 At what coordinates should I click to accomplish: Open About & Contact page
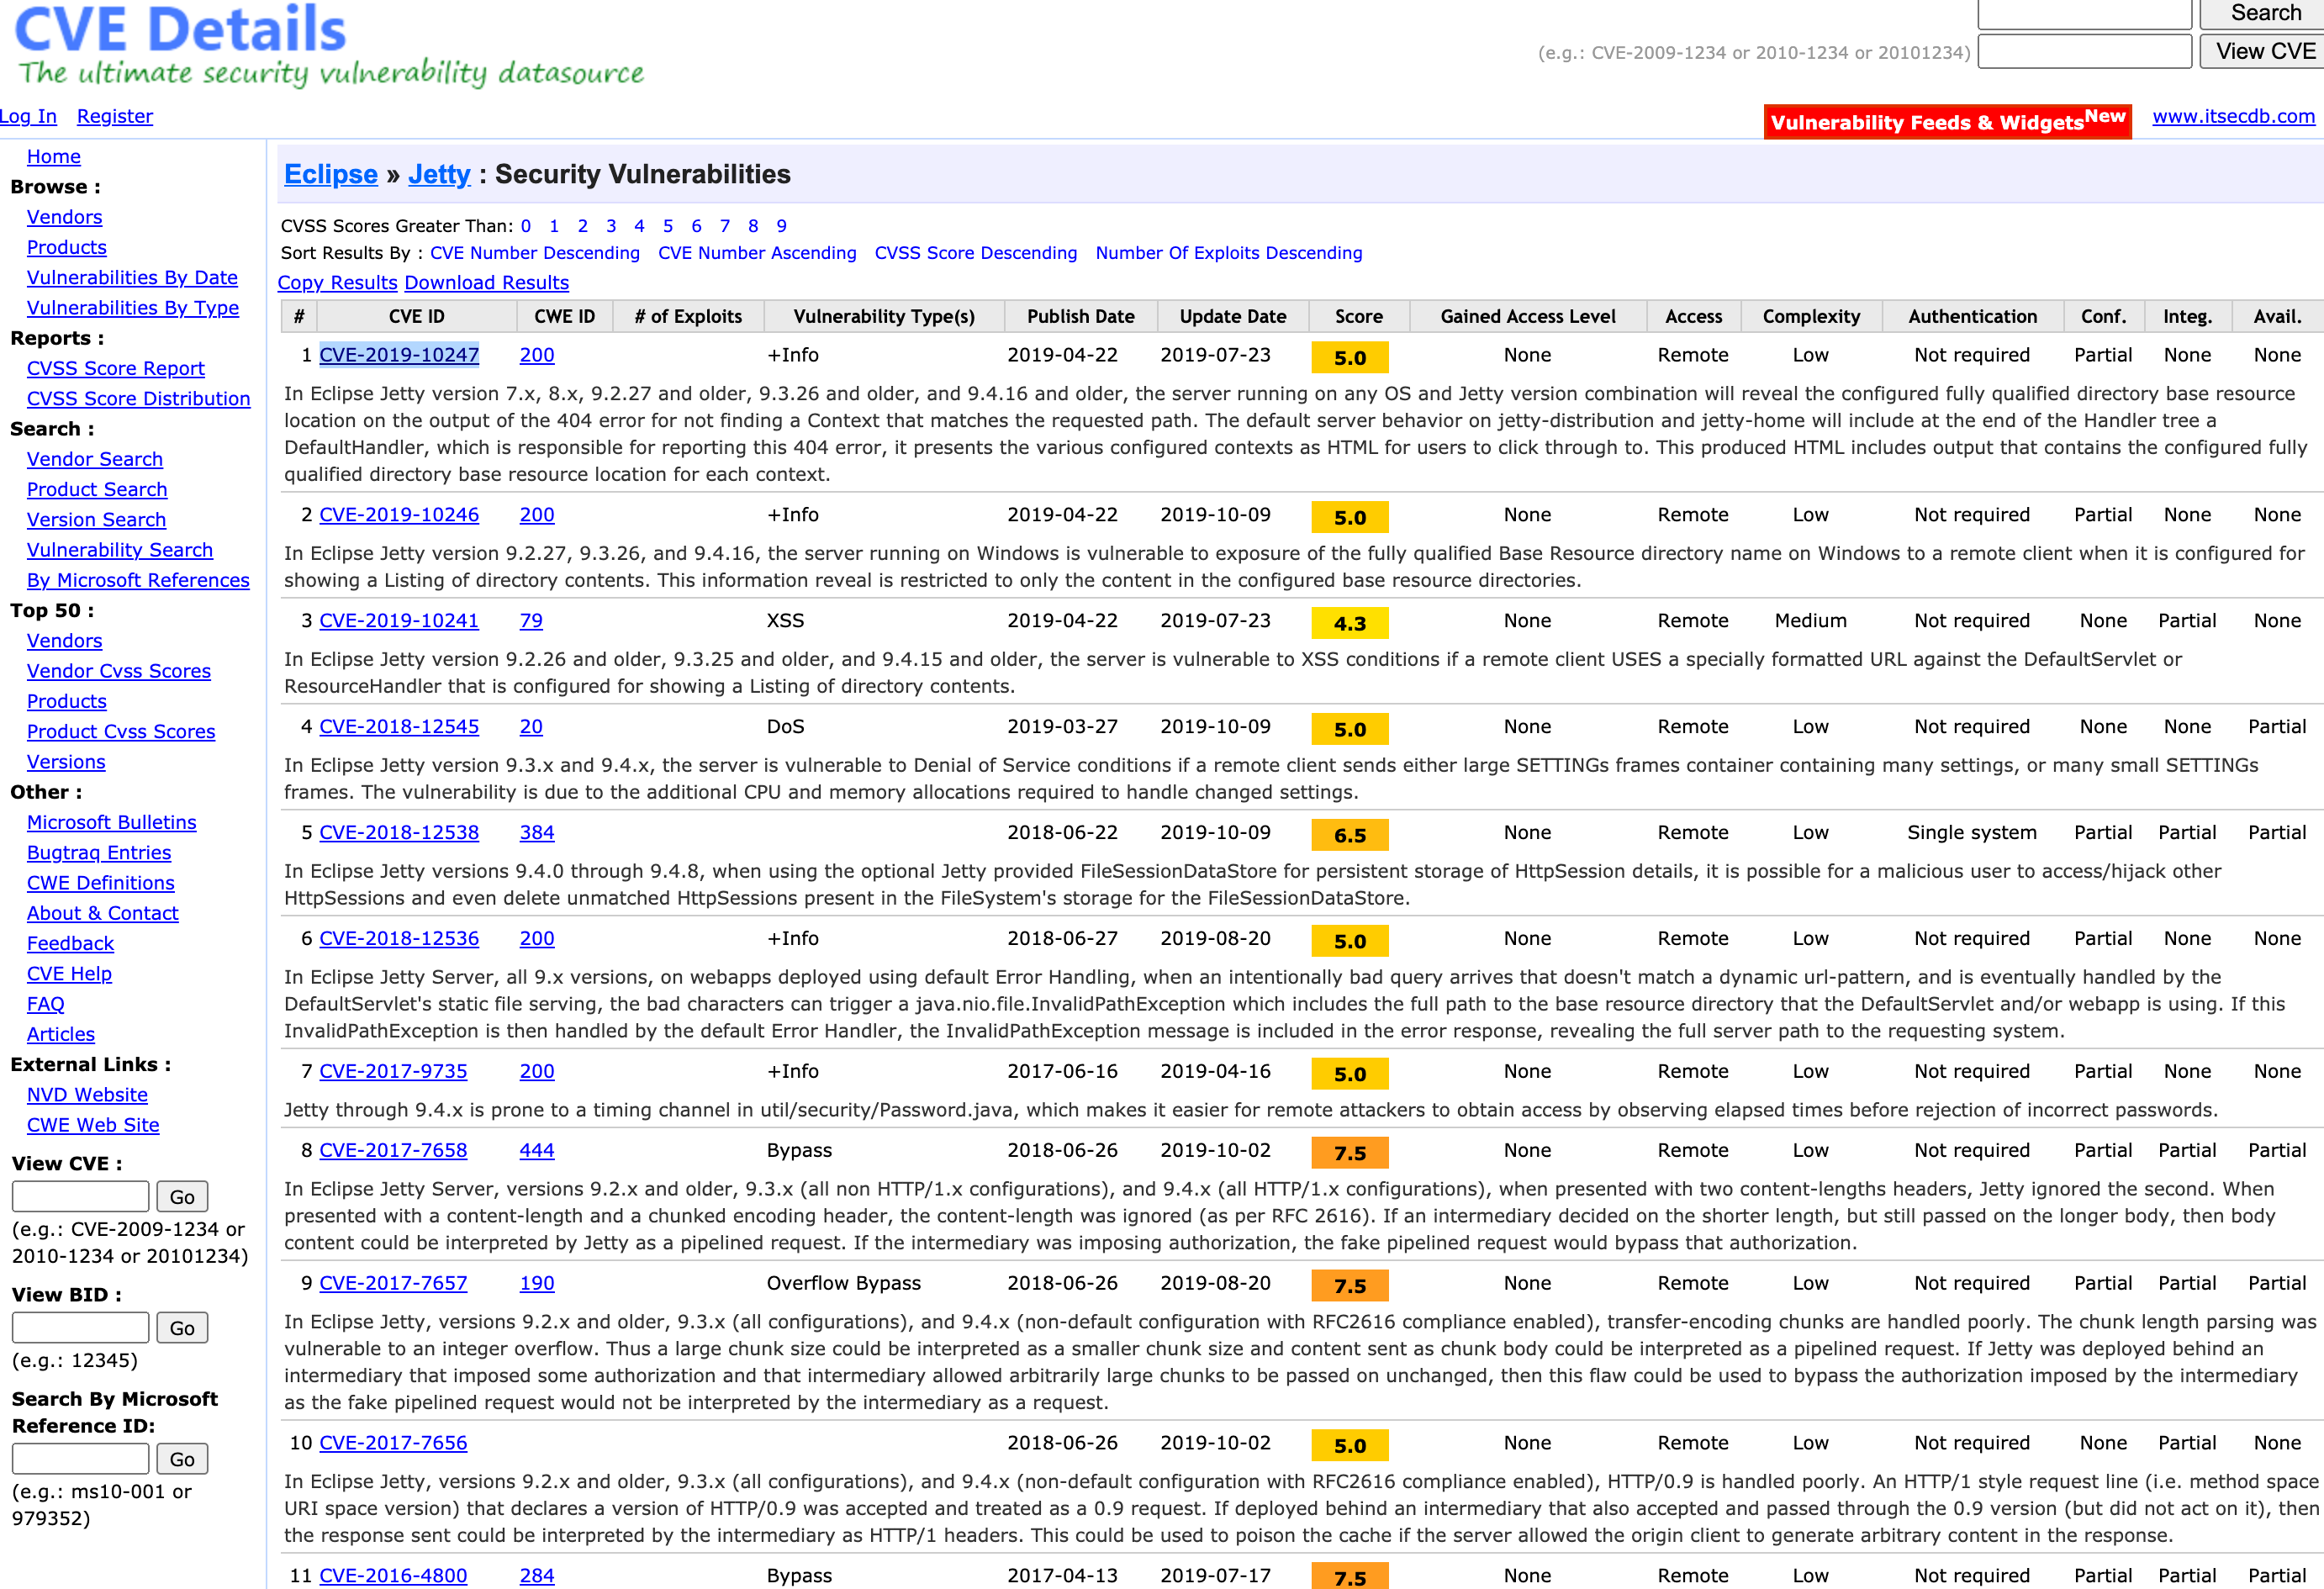(103, 912)
